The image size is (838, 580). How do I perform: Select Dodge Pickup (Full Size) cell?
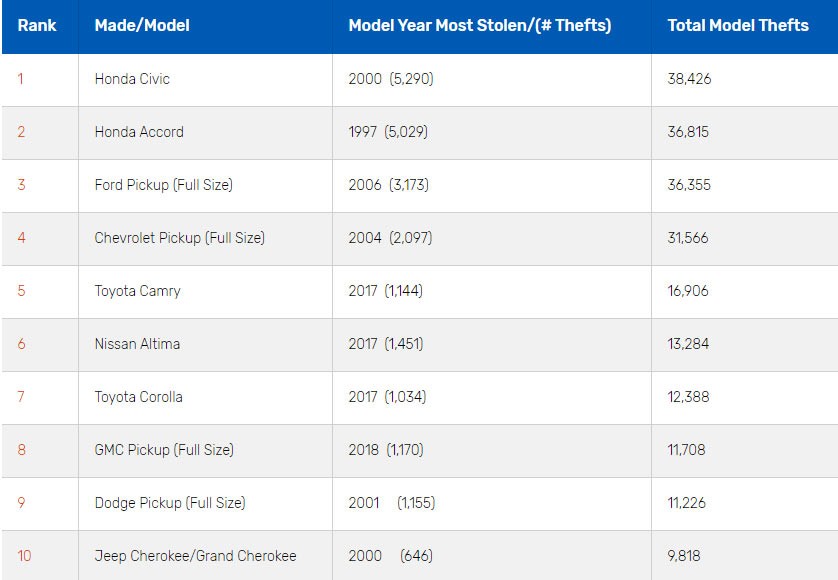(169, 503)
